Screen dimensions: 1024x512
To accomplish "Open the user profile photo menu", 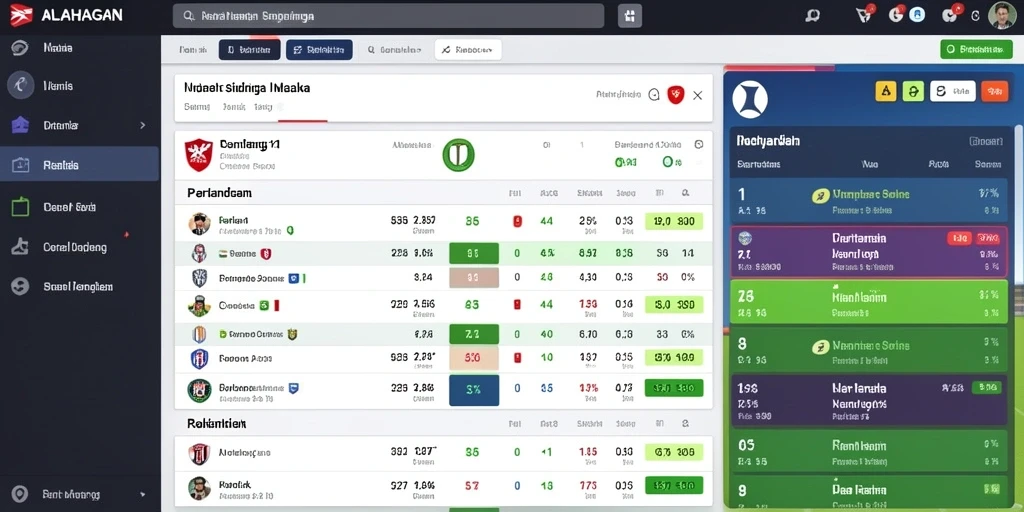I will (x=1001, y=15).
